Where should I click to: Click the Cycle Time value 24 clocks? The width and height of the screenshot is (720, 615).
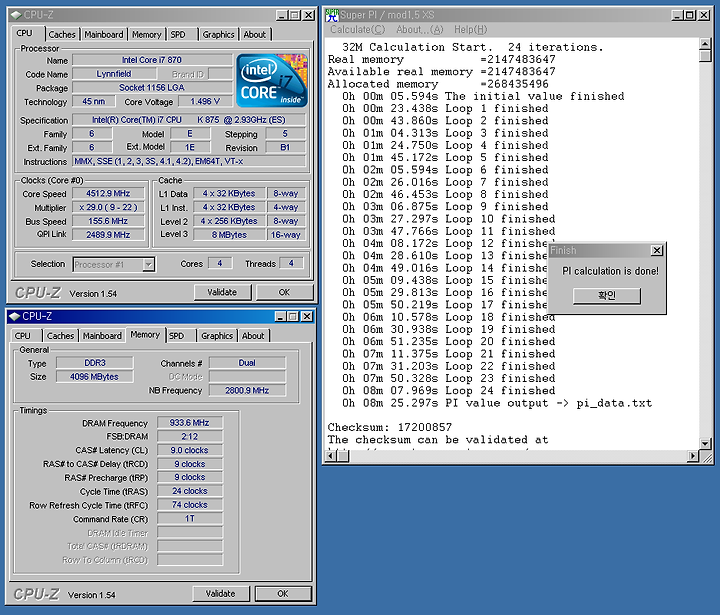click(190, 491)
